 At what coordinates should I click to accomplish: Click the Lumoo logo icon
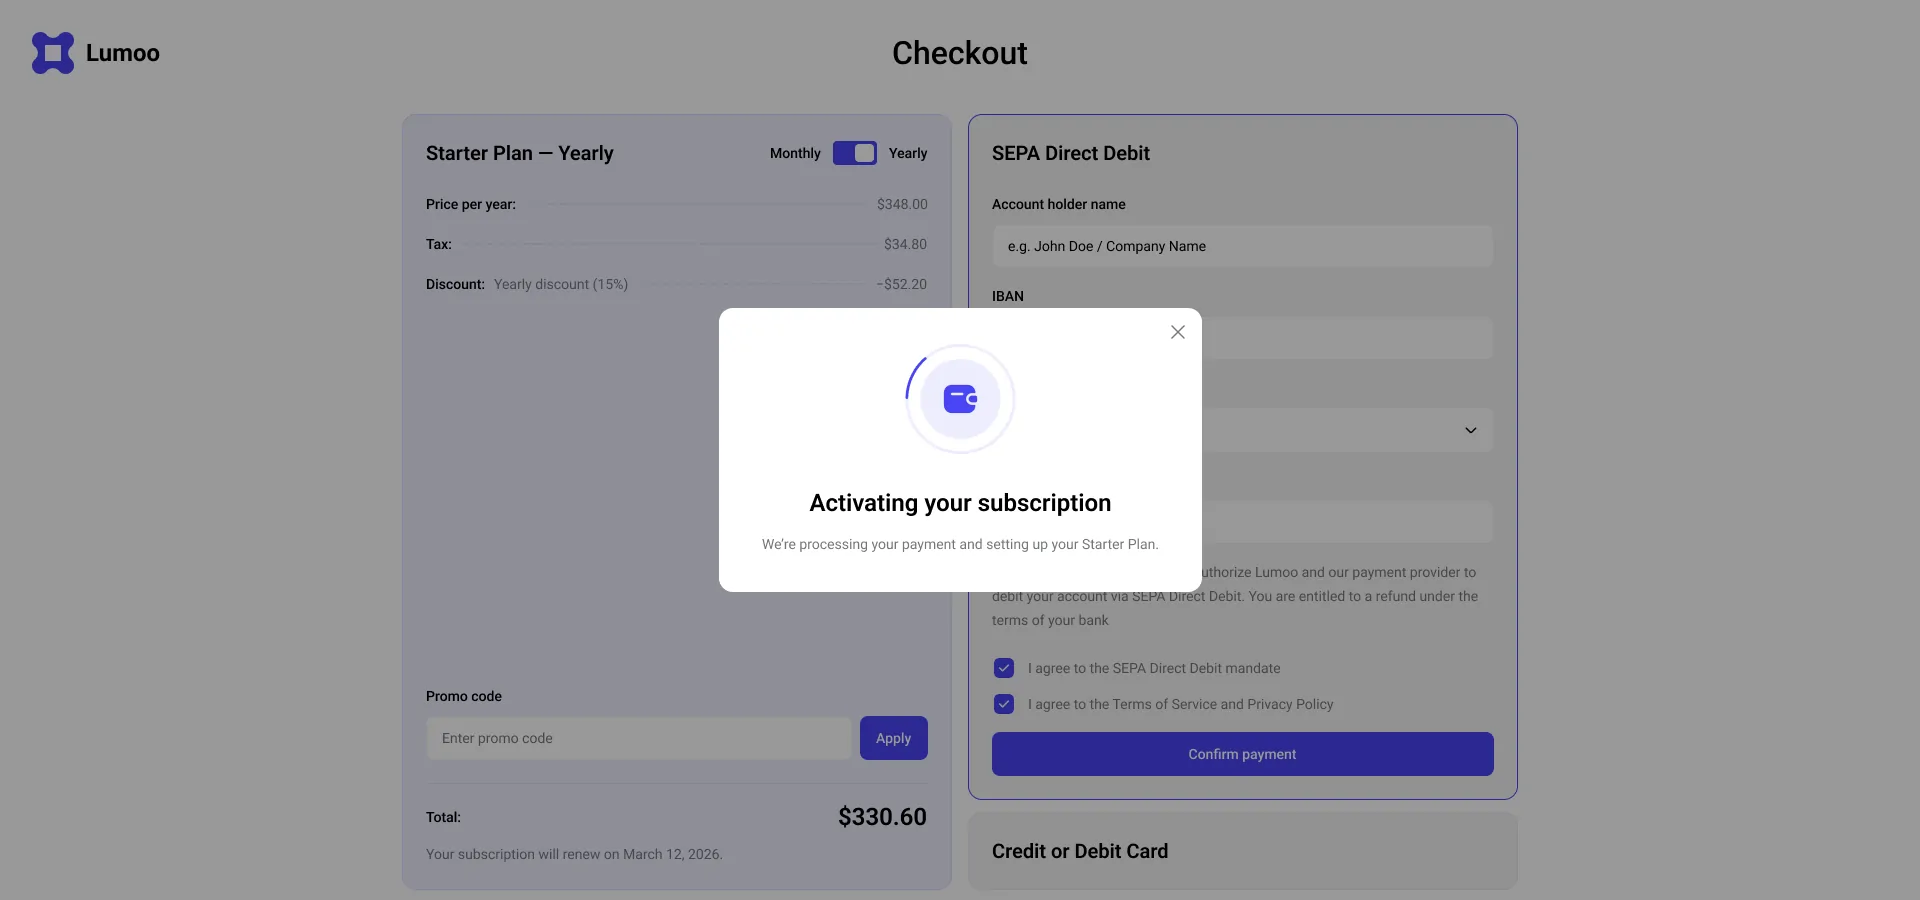pos(53,53)
